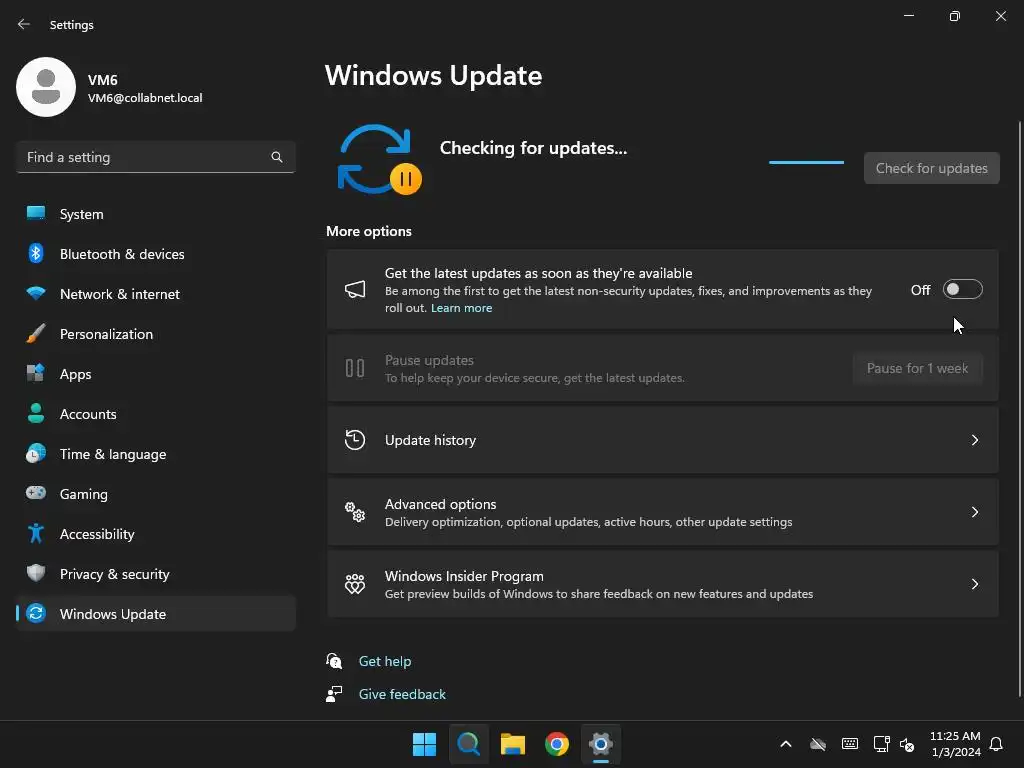Click the Time & language globe-clock icon
Viewport: 1024px width, 768px height.
[x=36, y=453]
